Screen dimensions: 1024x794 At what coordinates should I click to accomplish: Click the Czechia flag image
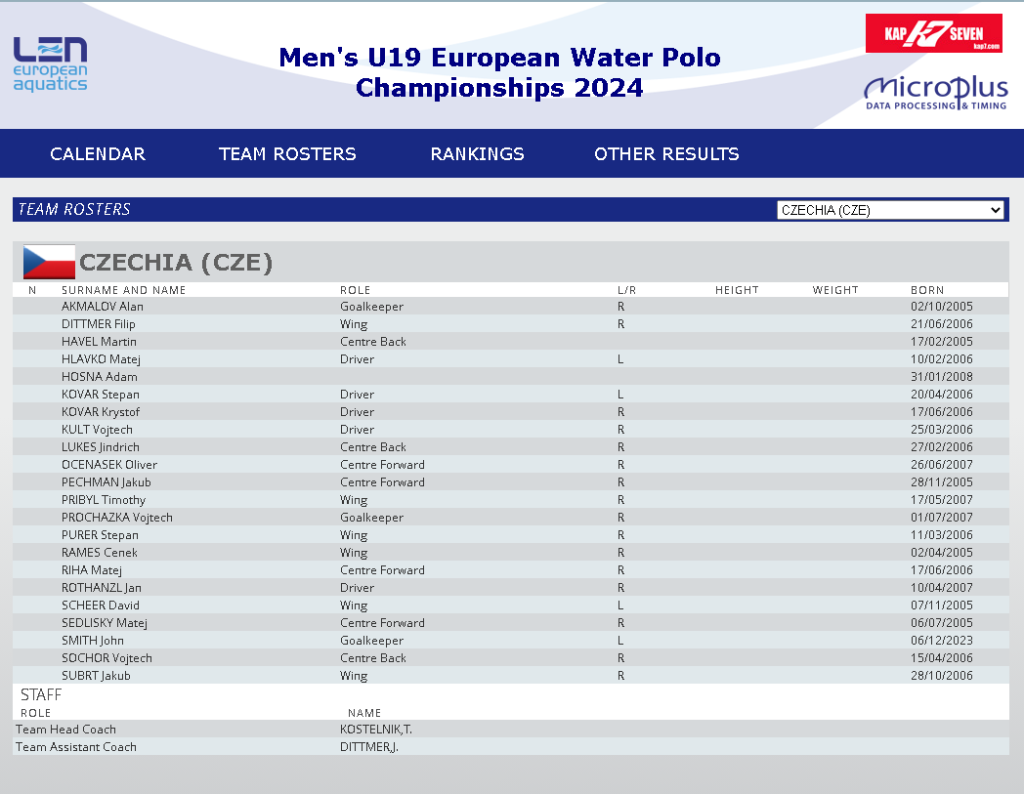tap(49, 262)
